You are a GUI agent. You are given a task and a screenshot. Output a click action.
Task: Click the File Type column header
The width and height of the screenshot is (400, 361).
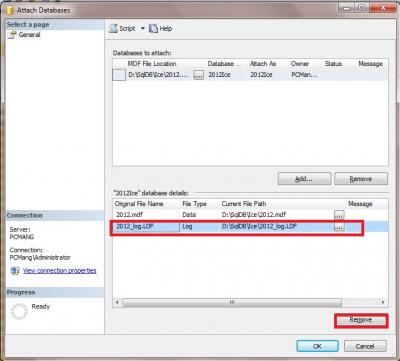tap(194, 204)
